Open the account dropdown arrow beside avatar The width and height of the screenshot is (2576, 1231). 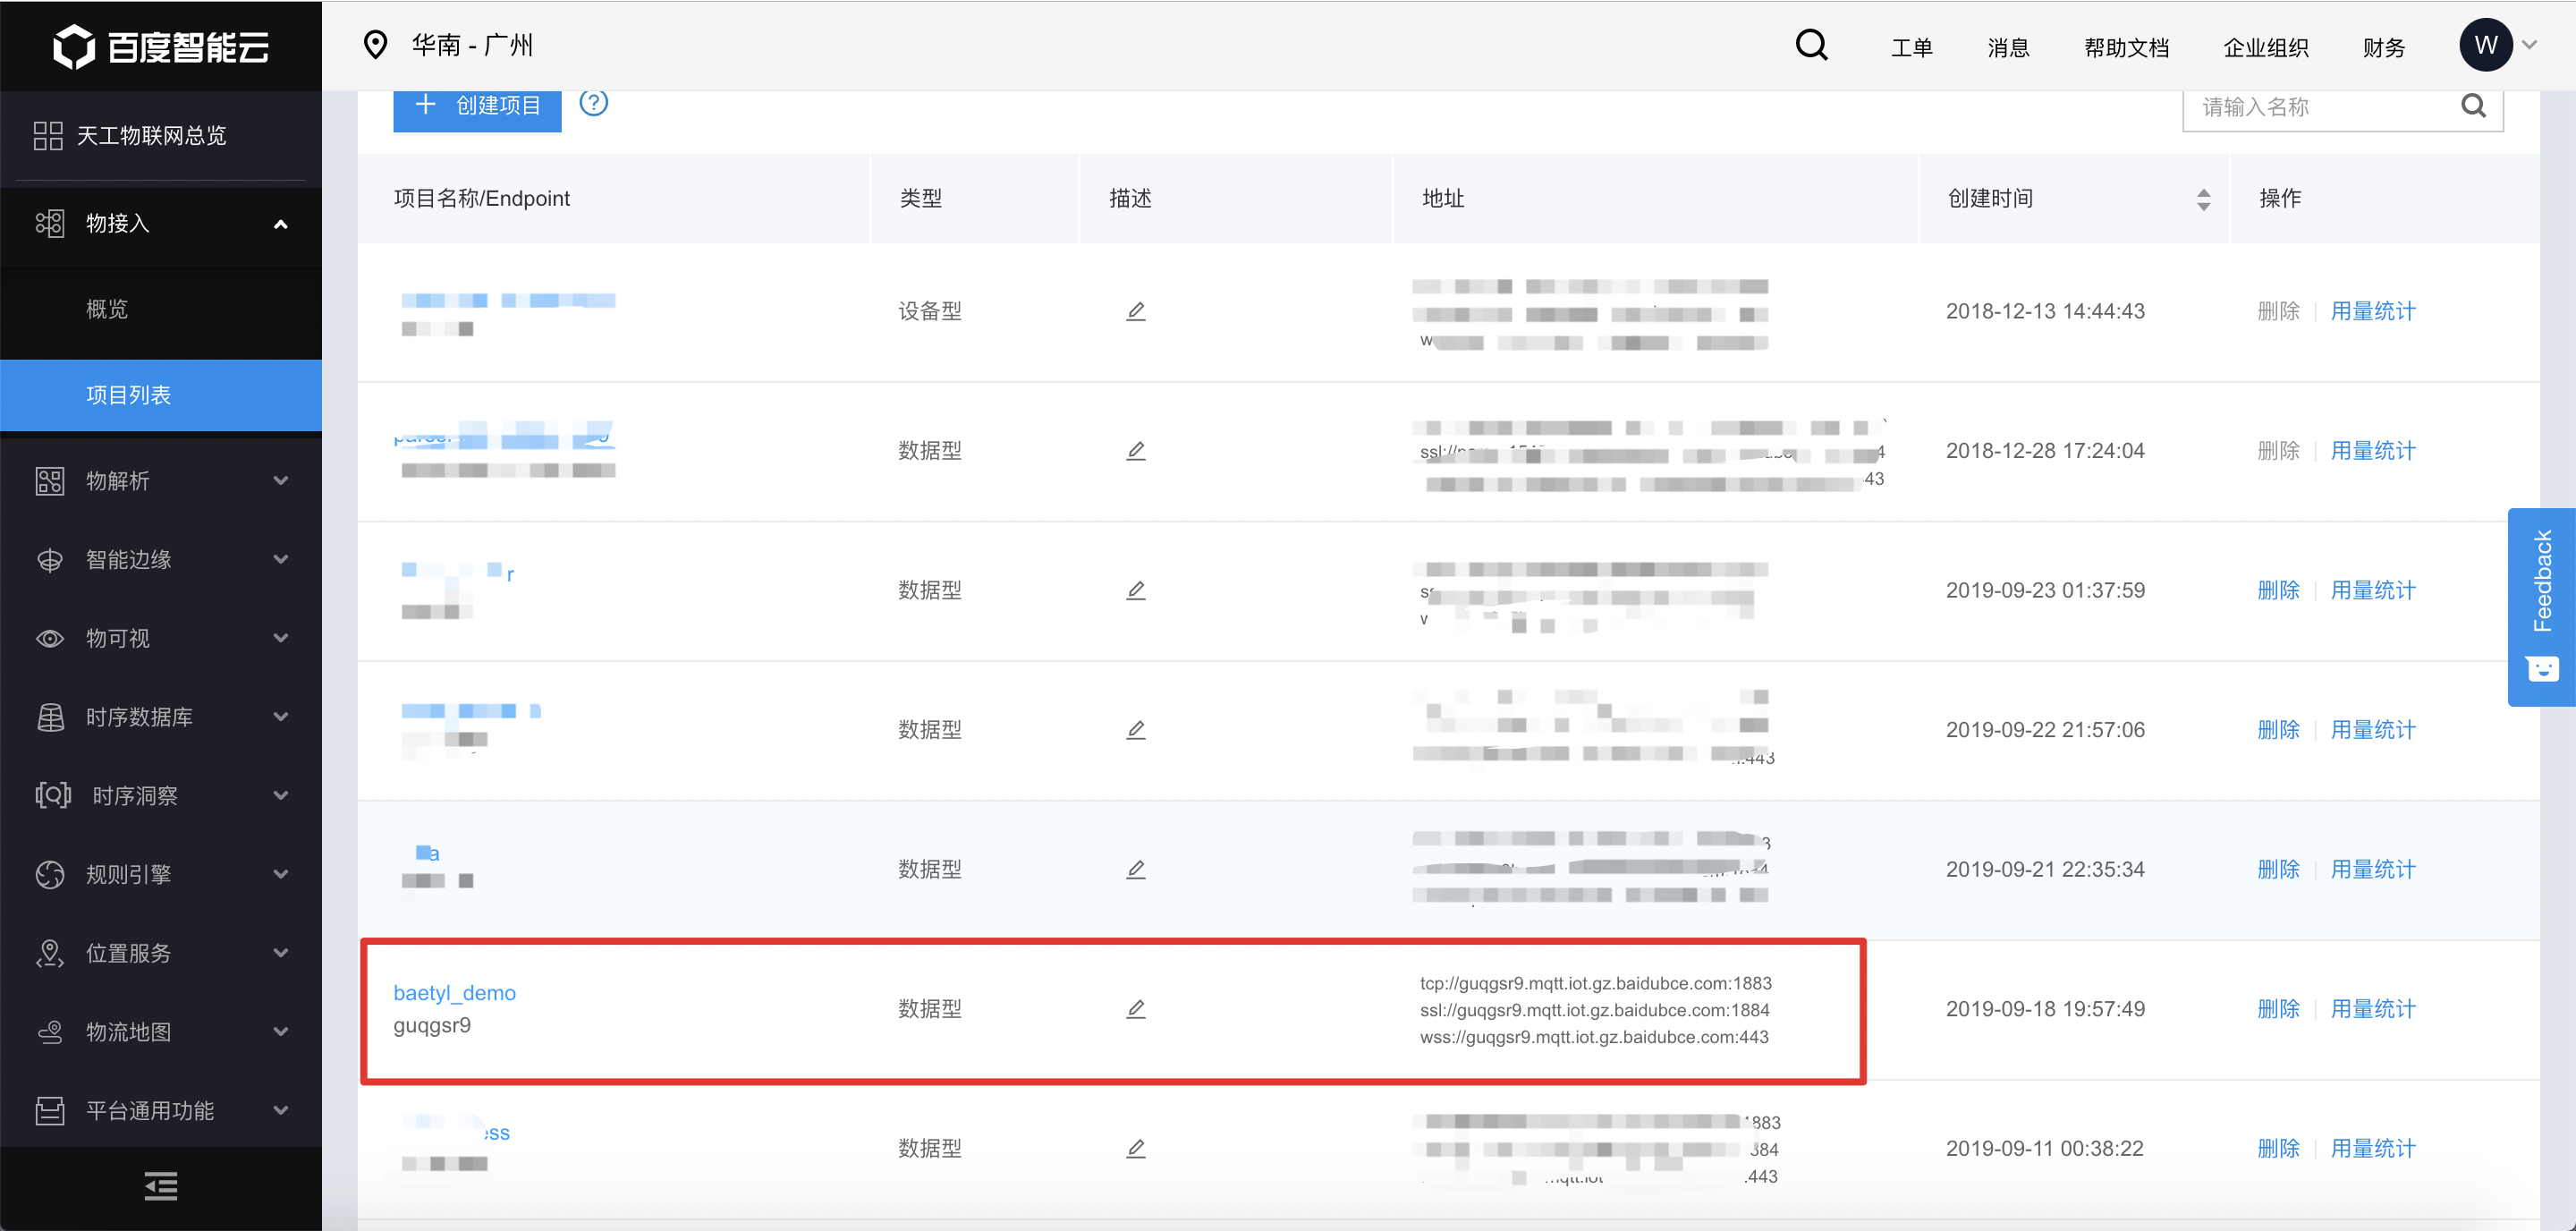[2530, 45]
